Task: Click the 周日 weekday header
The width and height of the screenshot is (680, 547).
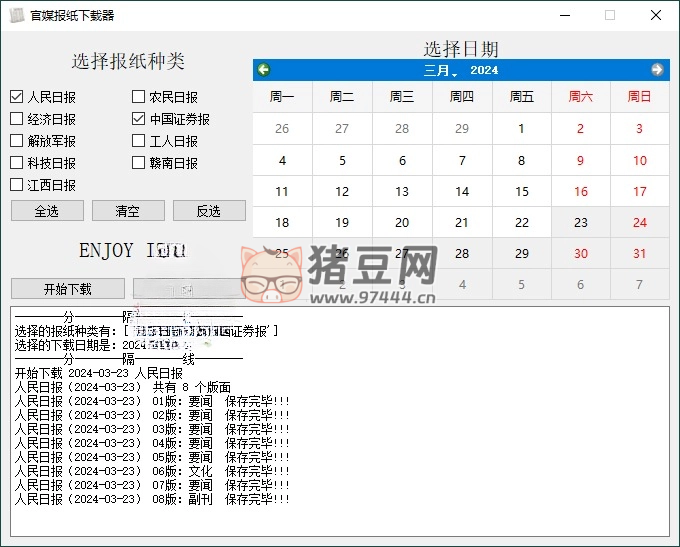Action: click(640, 96)
